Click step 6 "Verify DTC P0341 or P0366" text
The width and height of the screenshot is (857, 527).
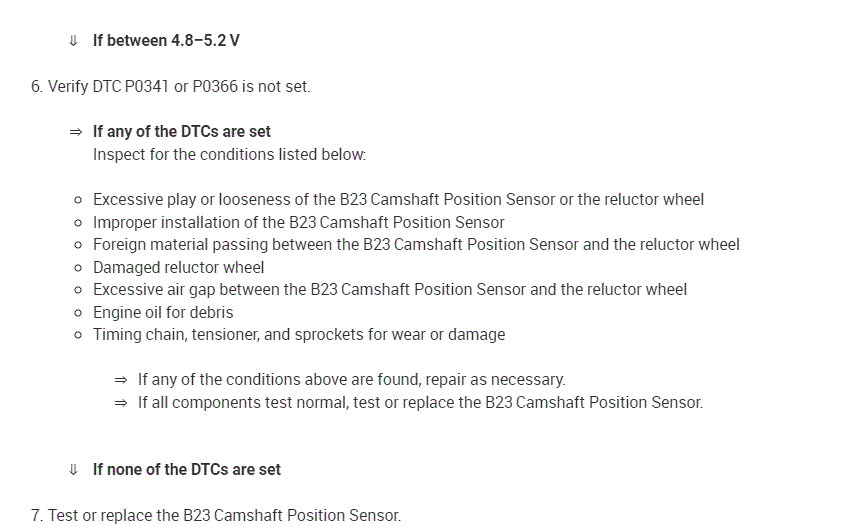coord(170,86)
